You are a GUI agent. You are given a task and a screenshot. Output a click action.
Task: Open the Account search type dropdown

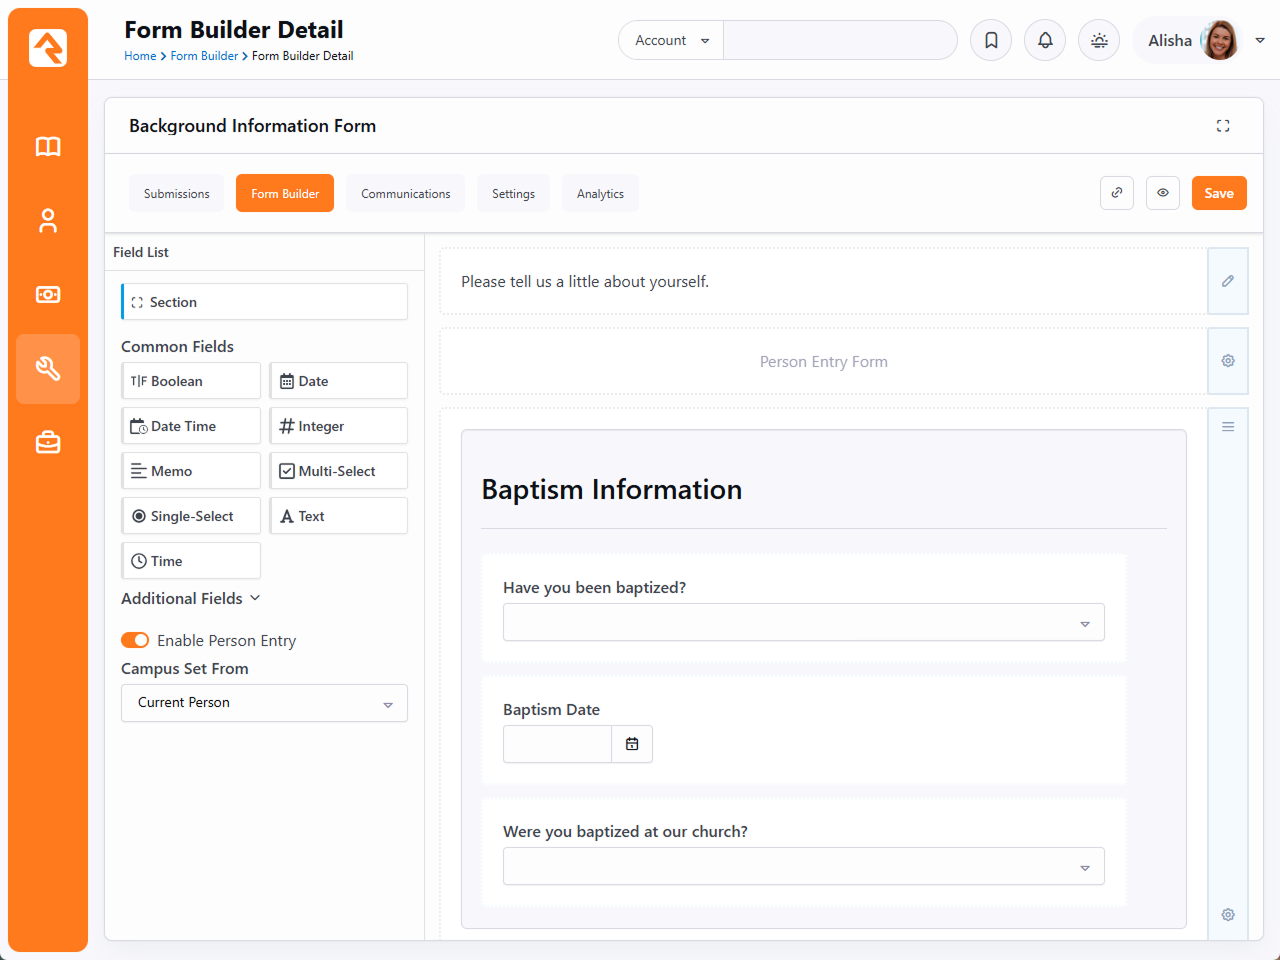[x=671, y=40]
